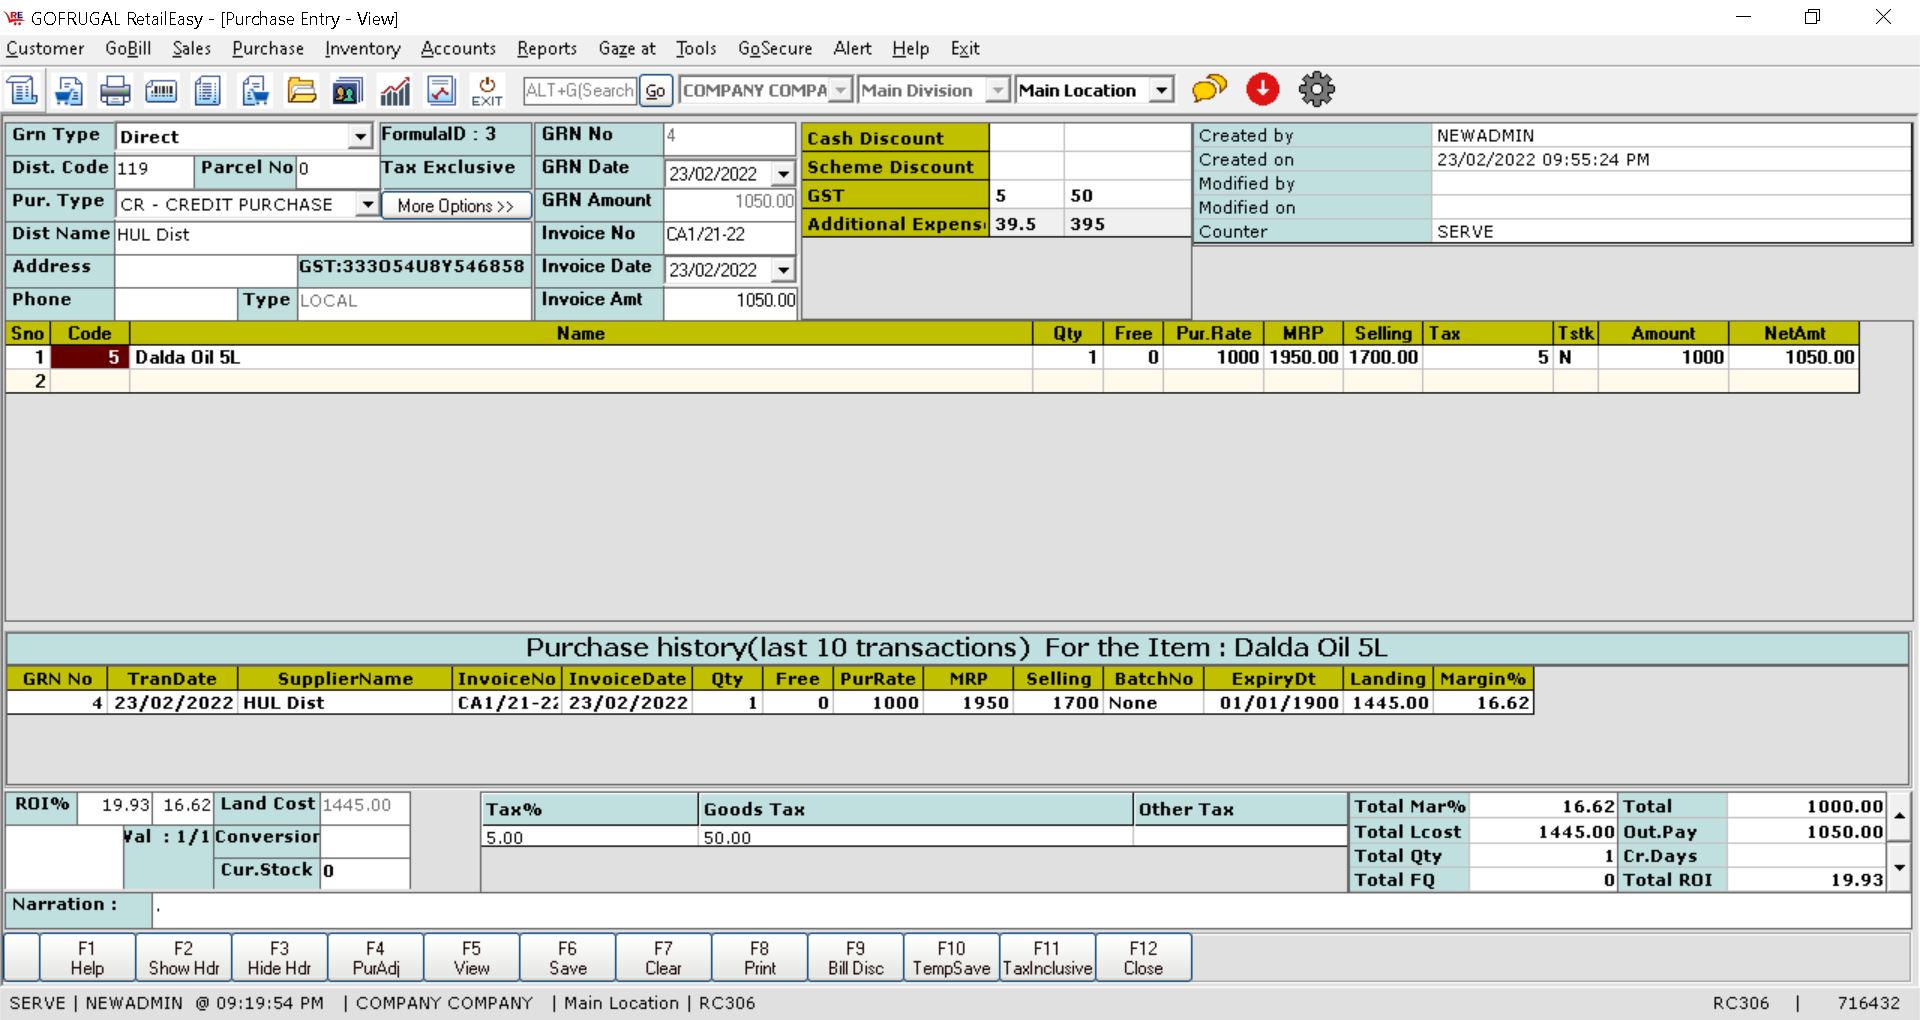Open the Pur. Type dropdown arrow

pos(367,204)
